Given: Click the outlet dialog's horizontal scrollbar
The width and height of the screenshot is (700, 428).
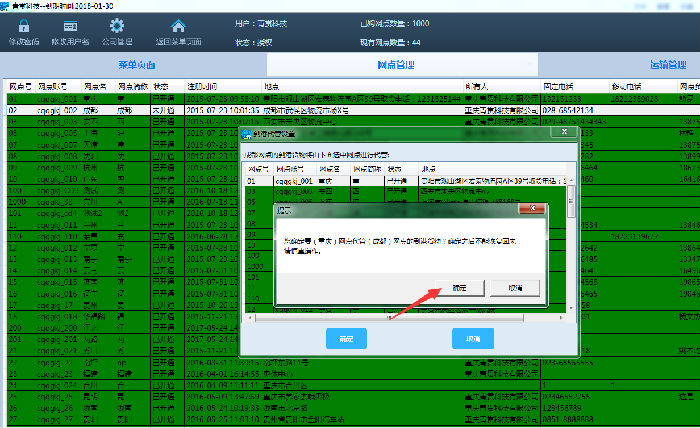Looking at the screenshot, I should point(400,319).
